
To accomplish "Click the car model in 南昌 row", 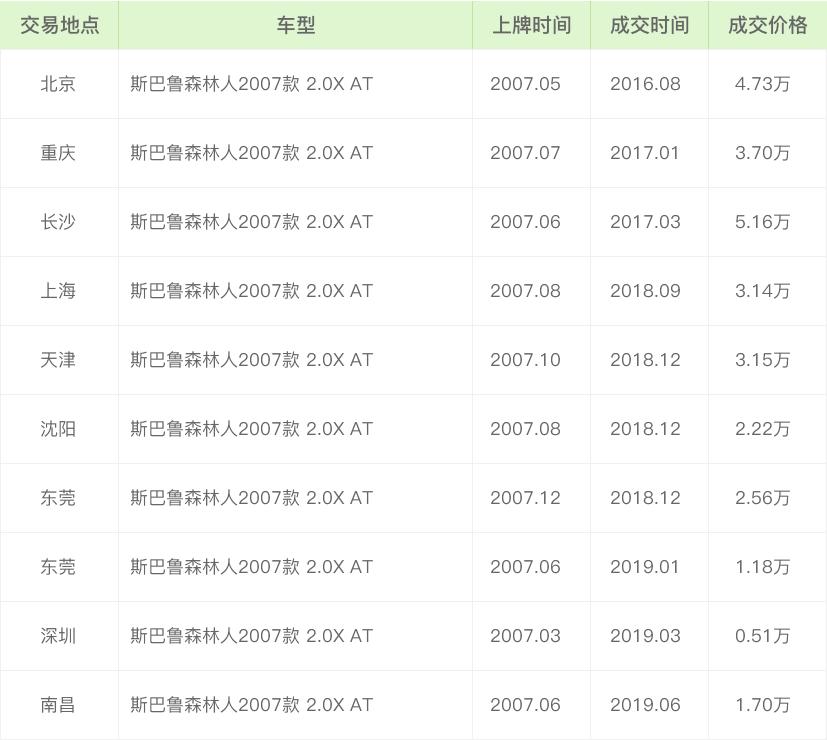I will click(252, 705).
